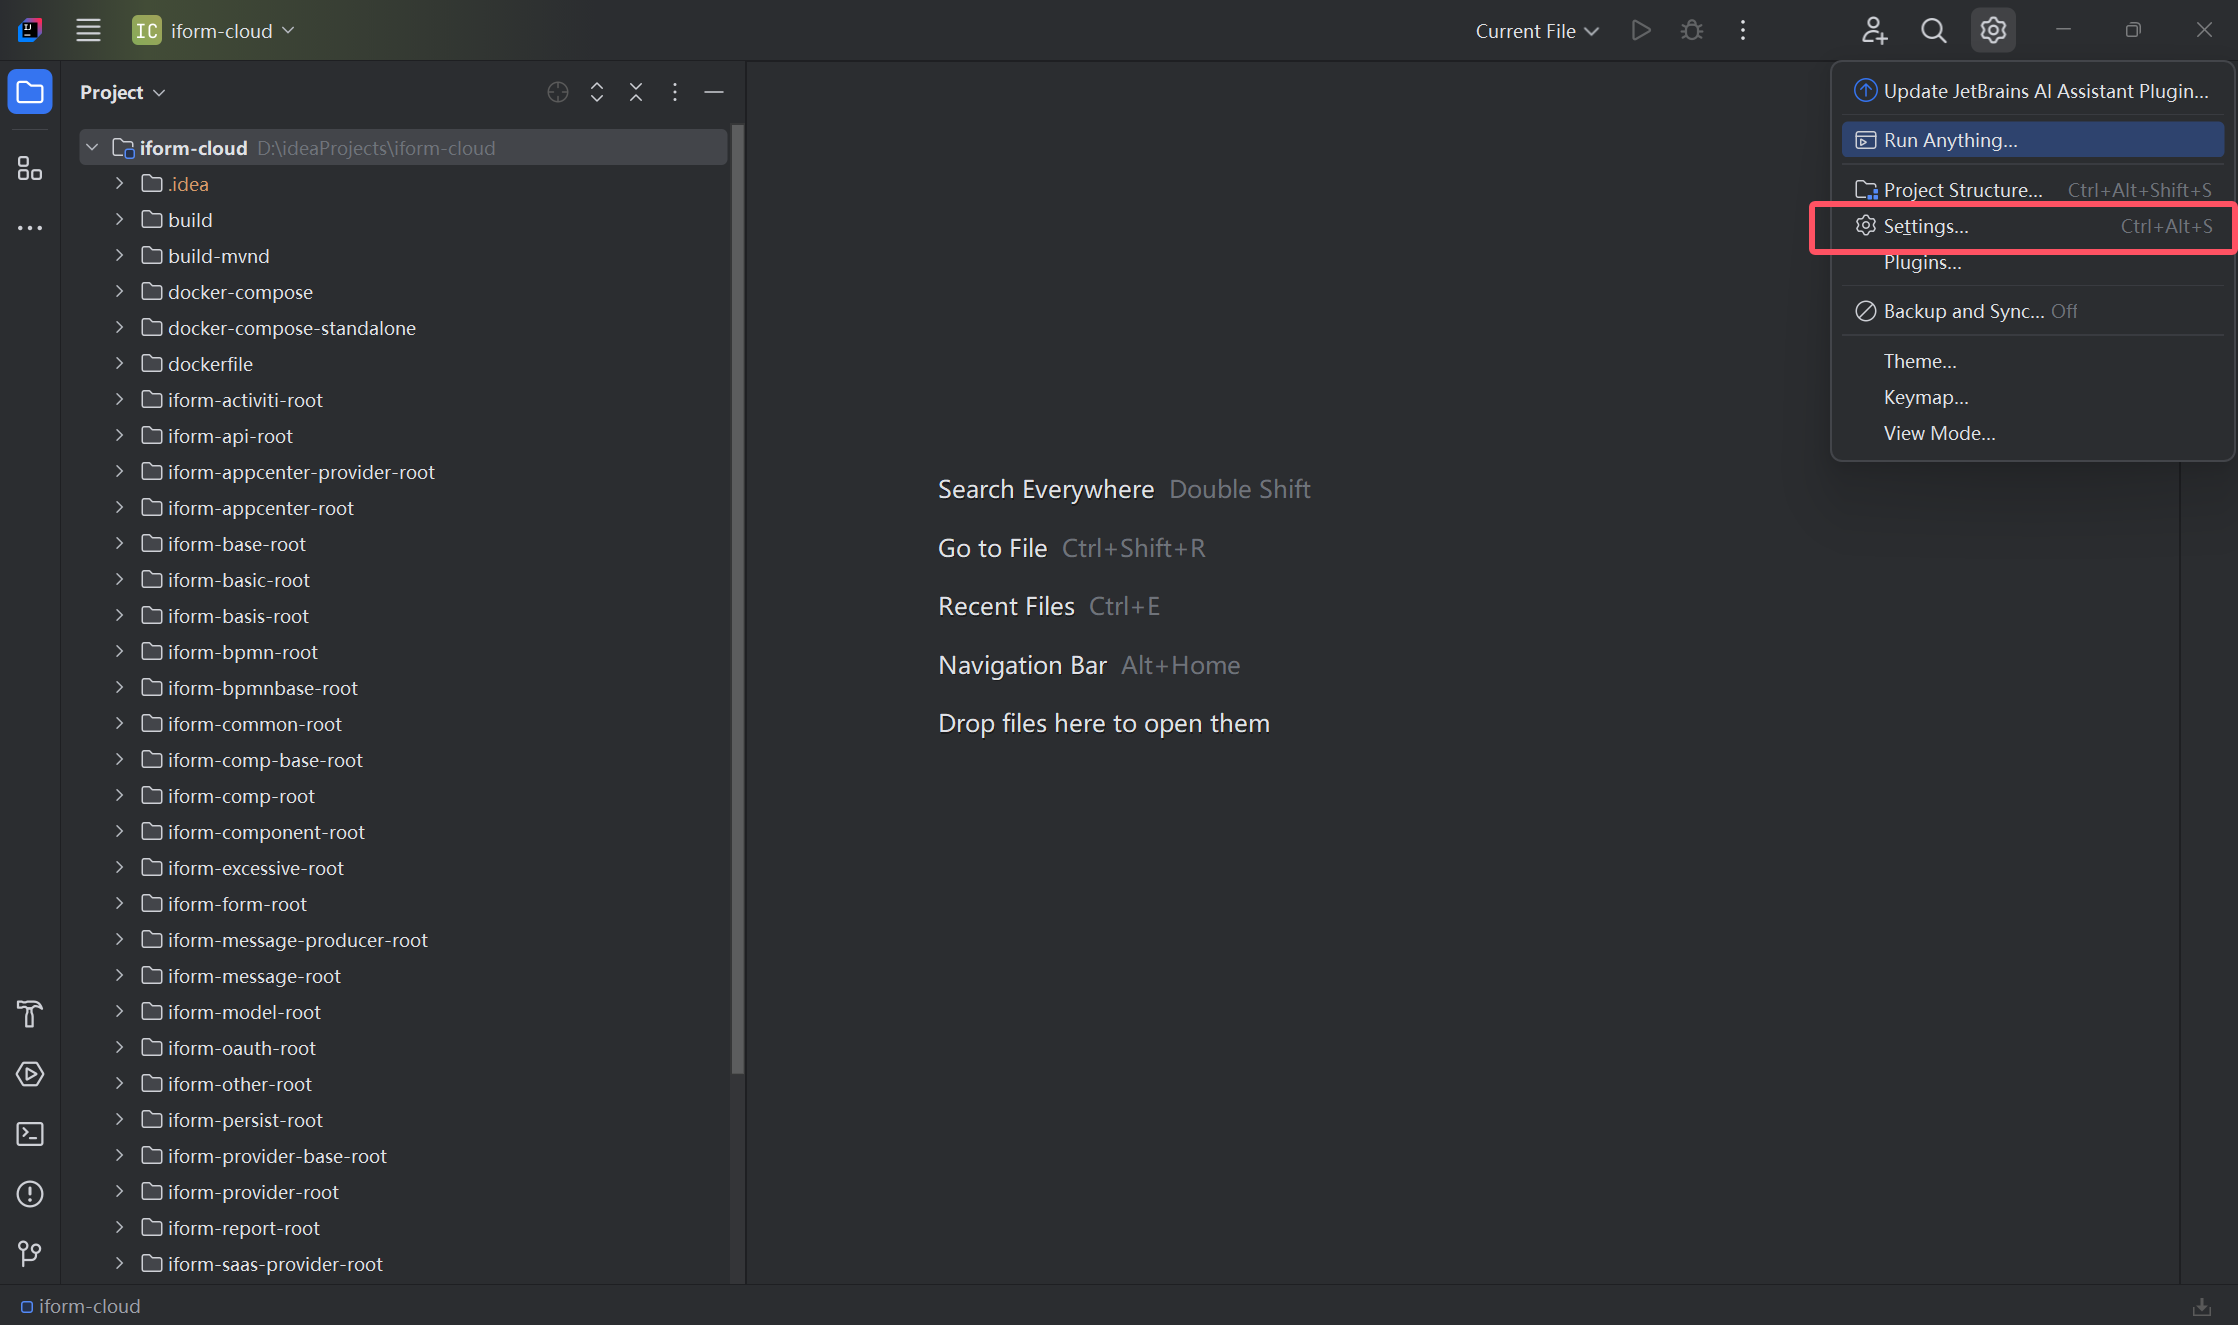This screenshot has height=1325, width=2238.
Task: Open the Build hammer tool window
Action: click(x=30, y=1014)
